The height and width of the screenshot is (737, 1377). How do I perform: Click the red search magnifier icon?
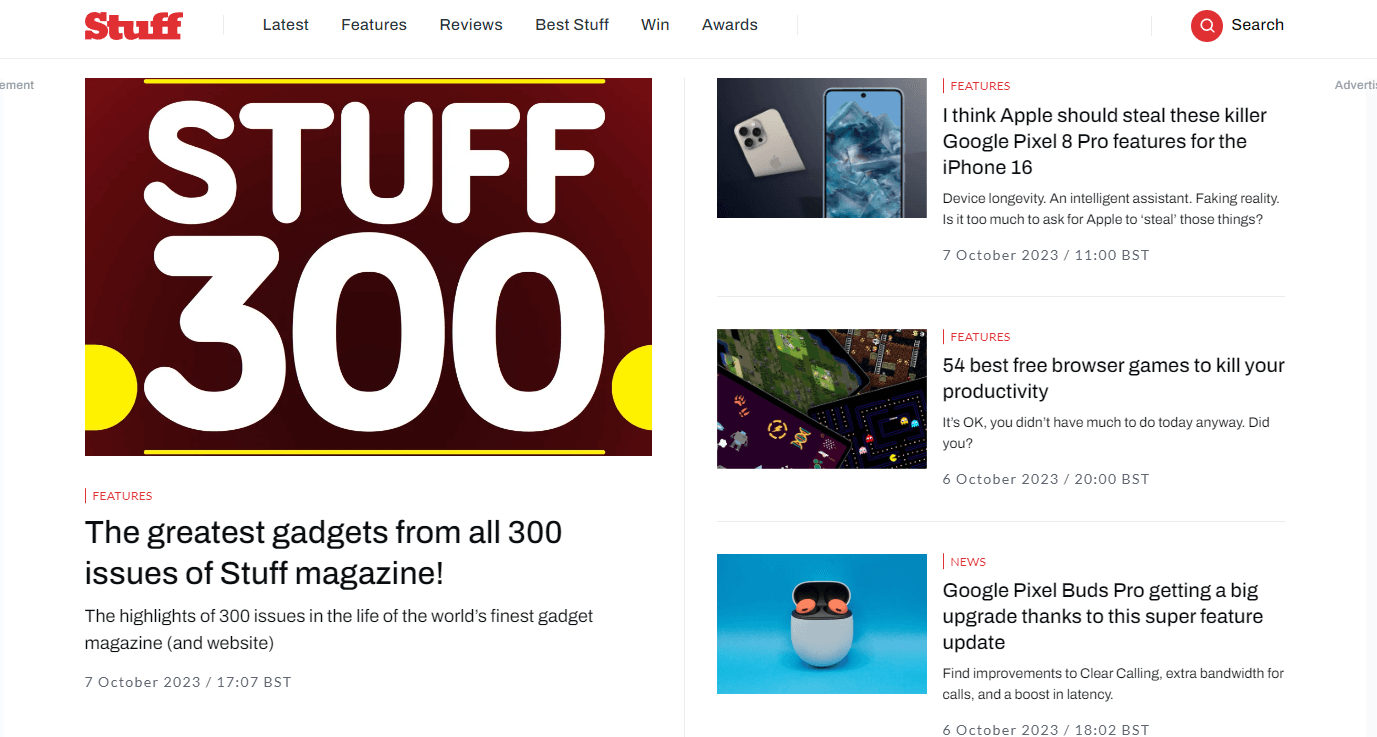point(1207,25)
